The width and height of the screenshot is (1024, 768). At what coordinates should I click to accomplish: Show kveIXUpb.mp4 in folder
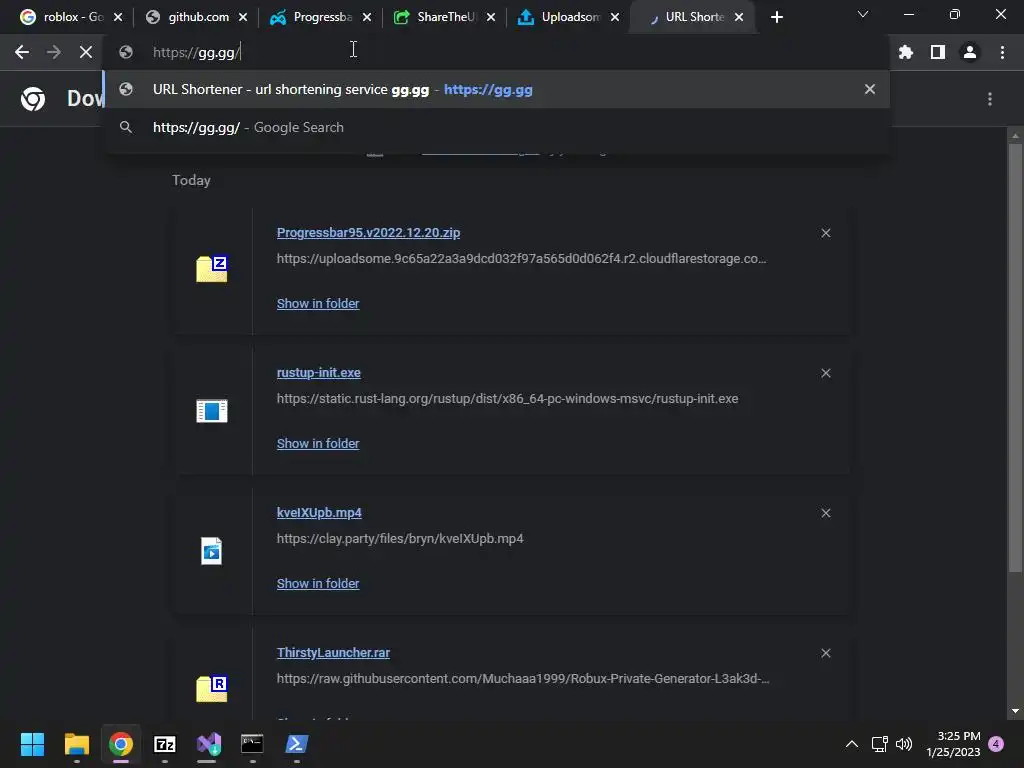coord(318,584)
